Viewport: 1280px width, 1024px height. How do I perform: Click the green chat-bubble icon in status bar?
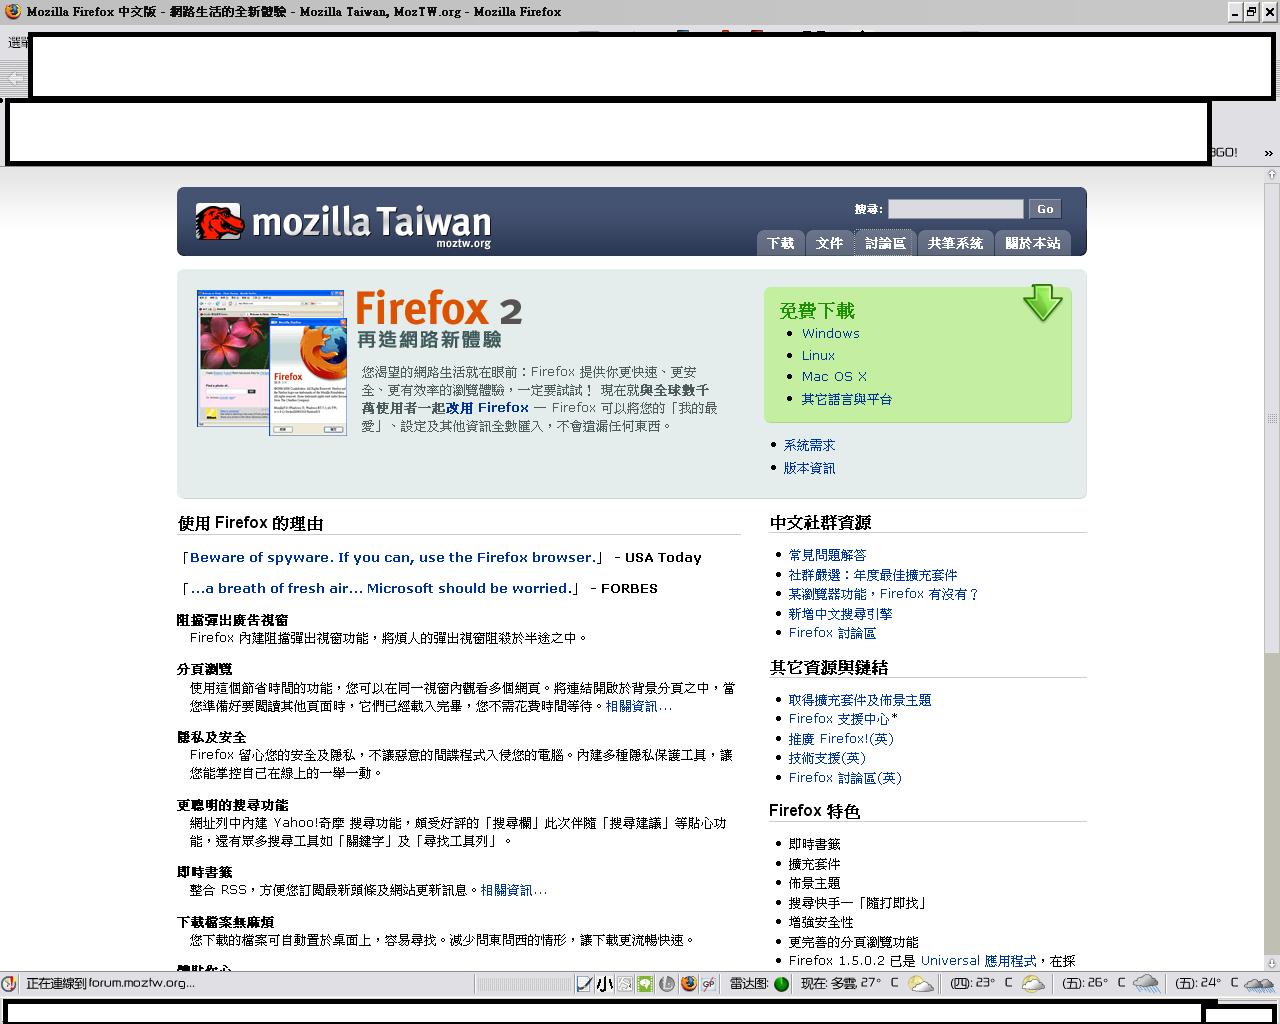(645, 984)
